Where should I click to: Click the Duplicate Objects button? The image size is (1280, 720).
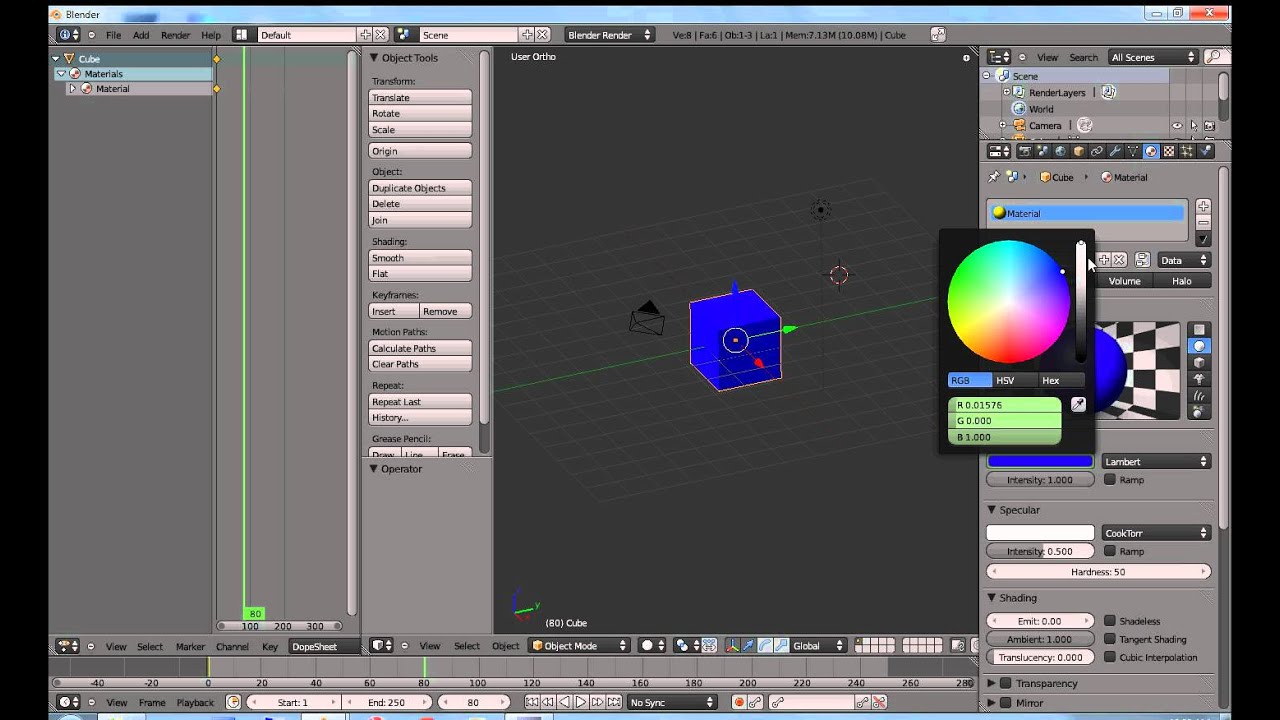(x=420, y=188)
